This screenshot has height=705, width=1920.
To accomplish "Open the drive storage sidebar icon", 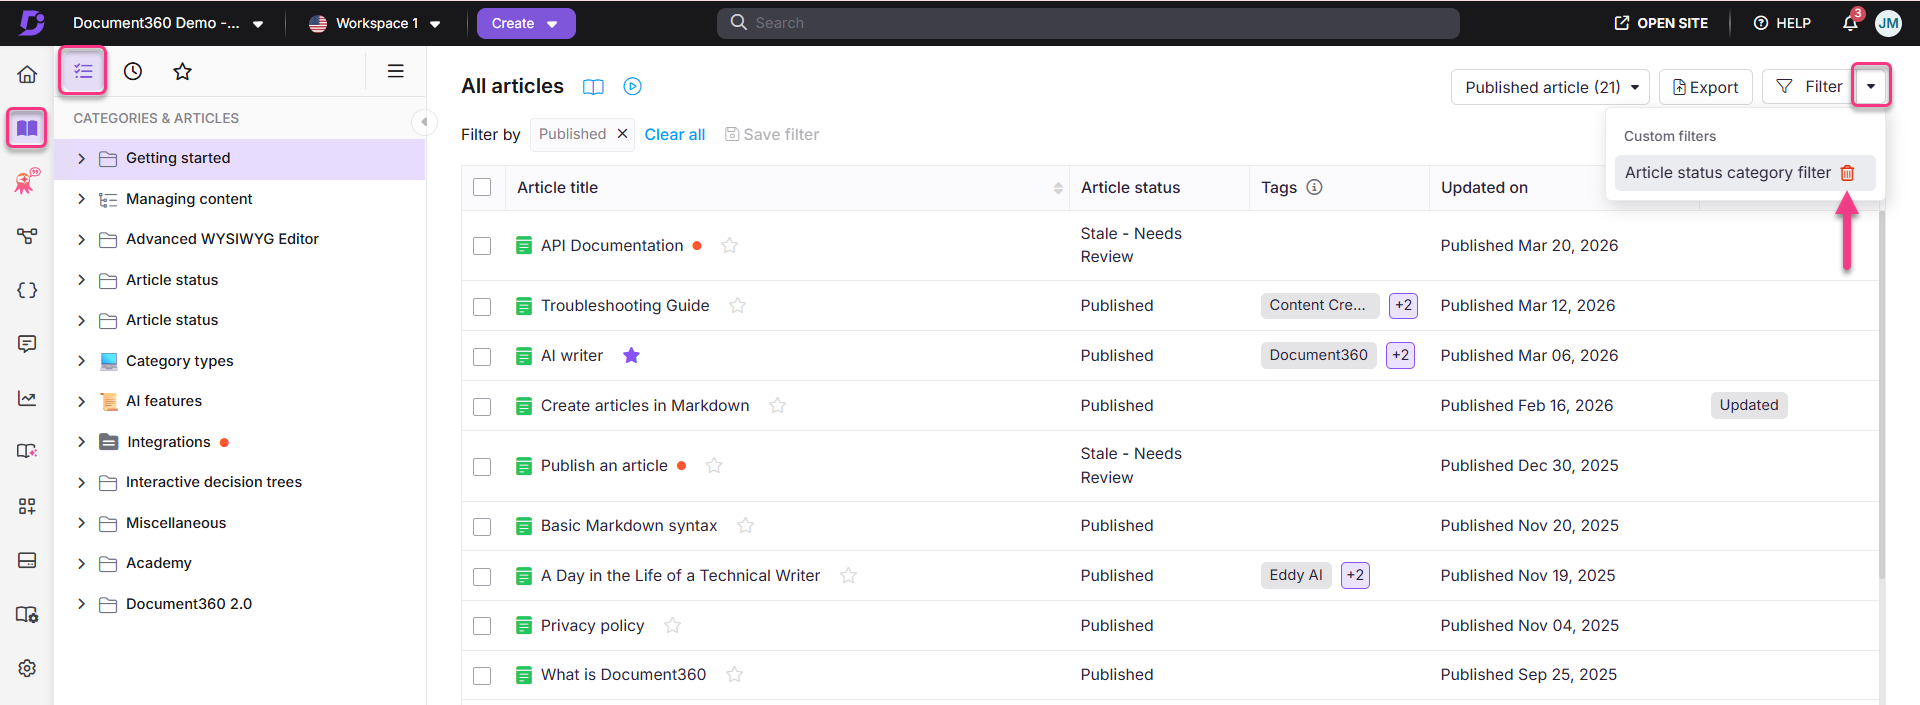I will coord(27,560).
